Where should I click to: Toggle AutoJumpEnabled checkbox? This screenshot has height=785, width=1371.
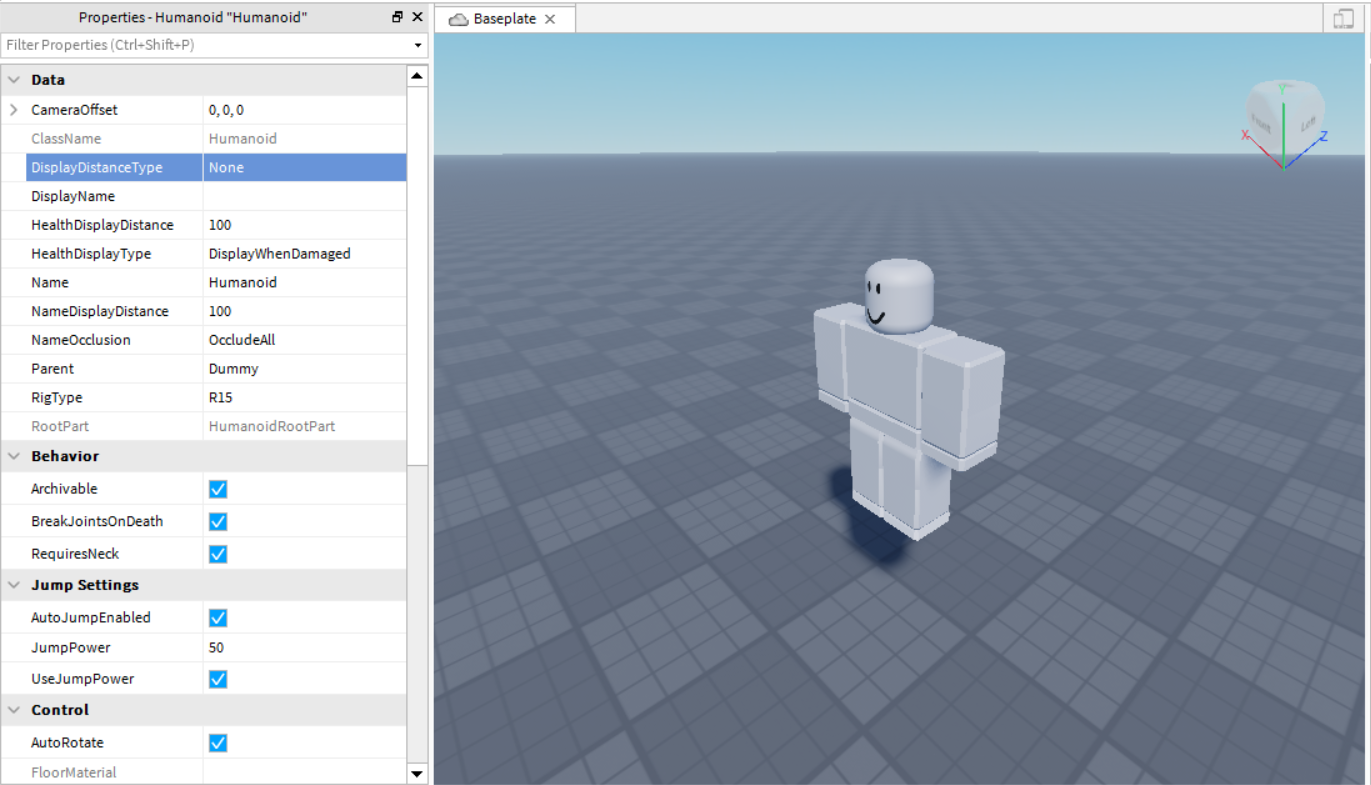click(218, 617)
